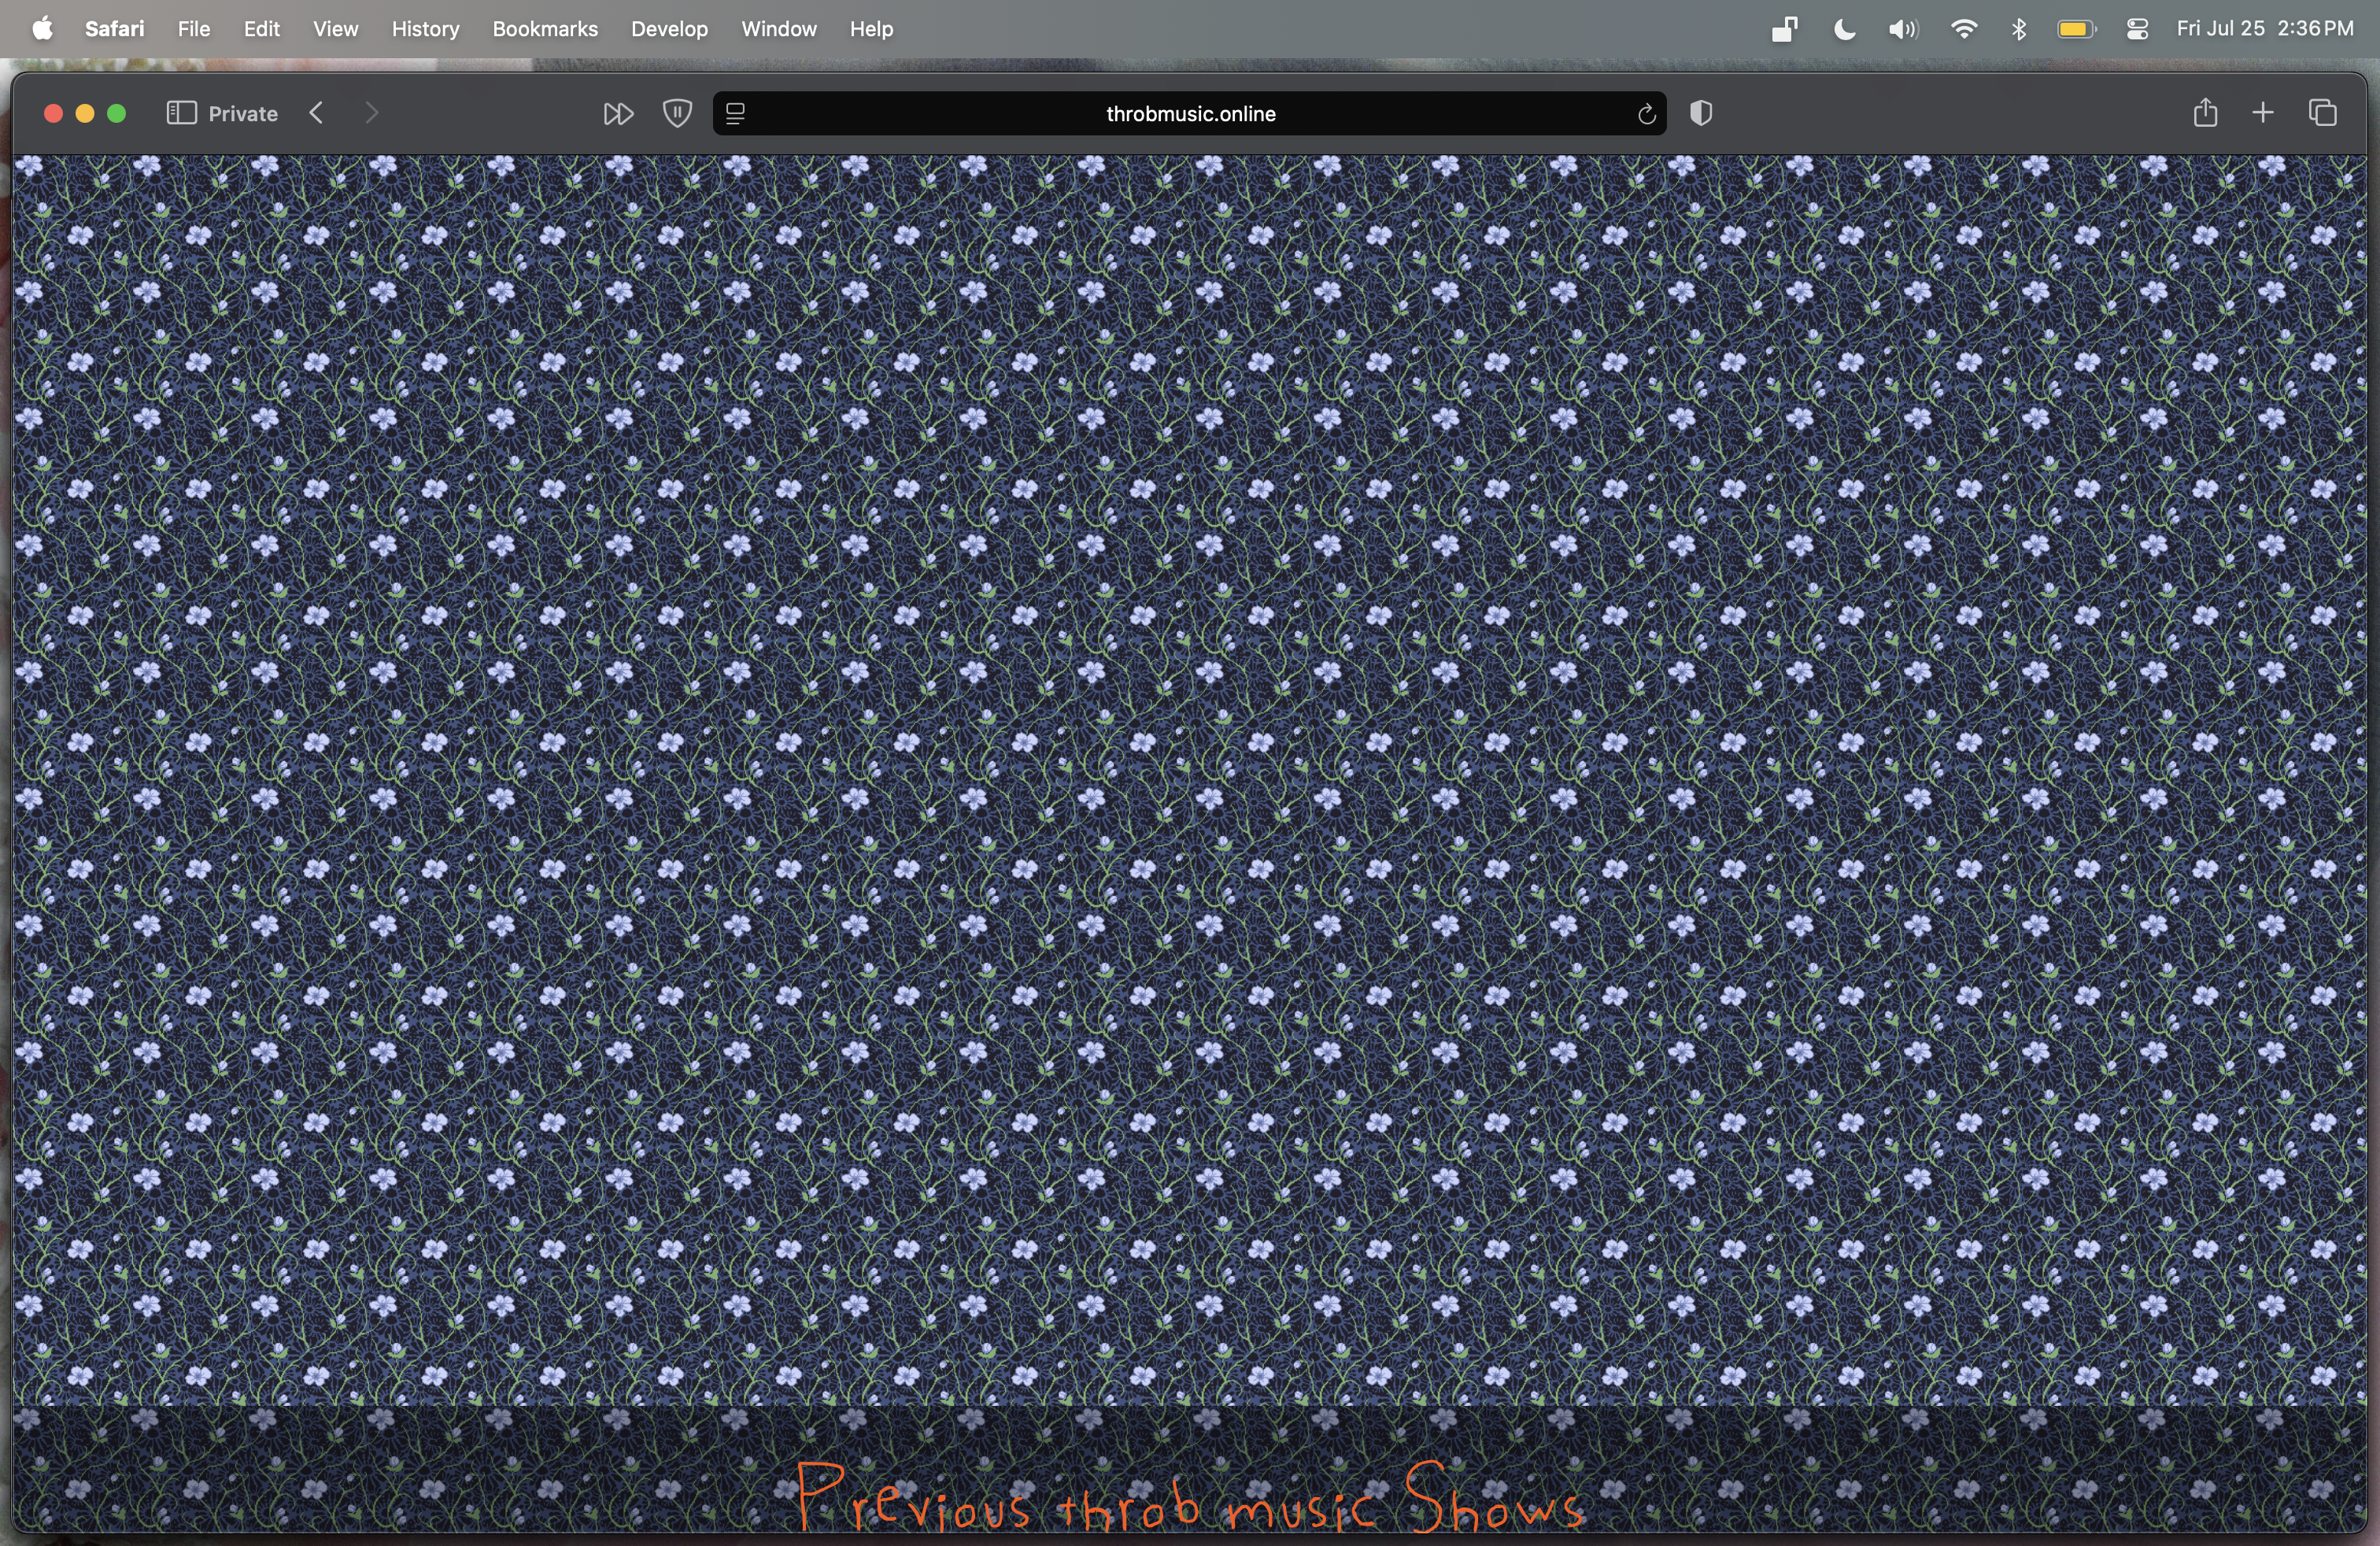Go back to previous page

click(x=316, y=113)
